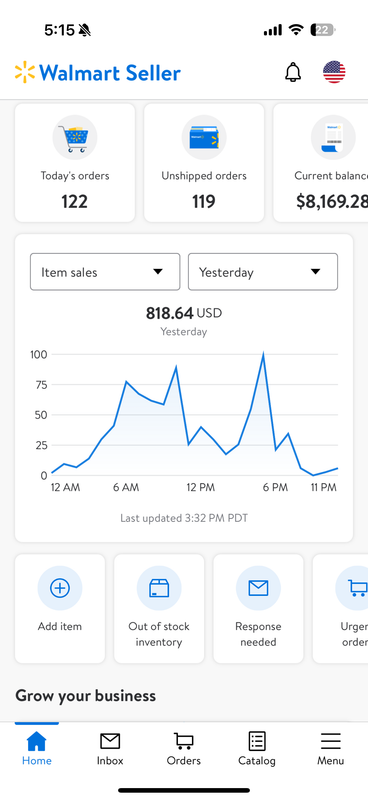368x800 pixels.
Task: Tap the 122 today's orders count
Action: [75, 202]
